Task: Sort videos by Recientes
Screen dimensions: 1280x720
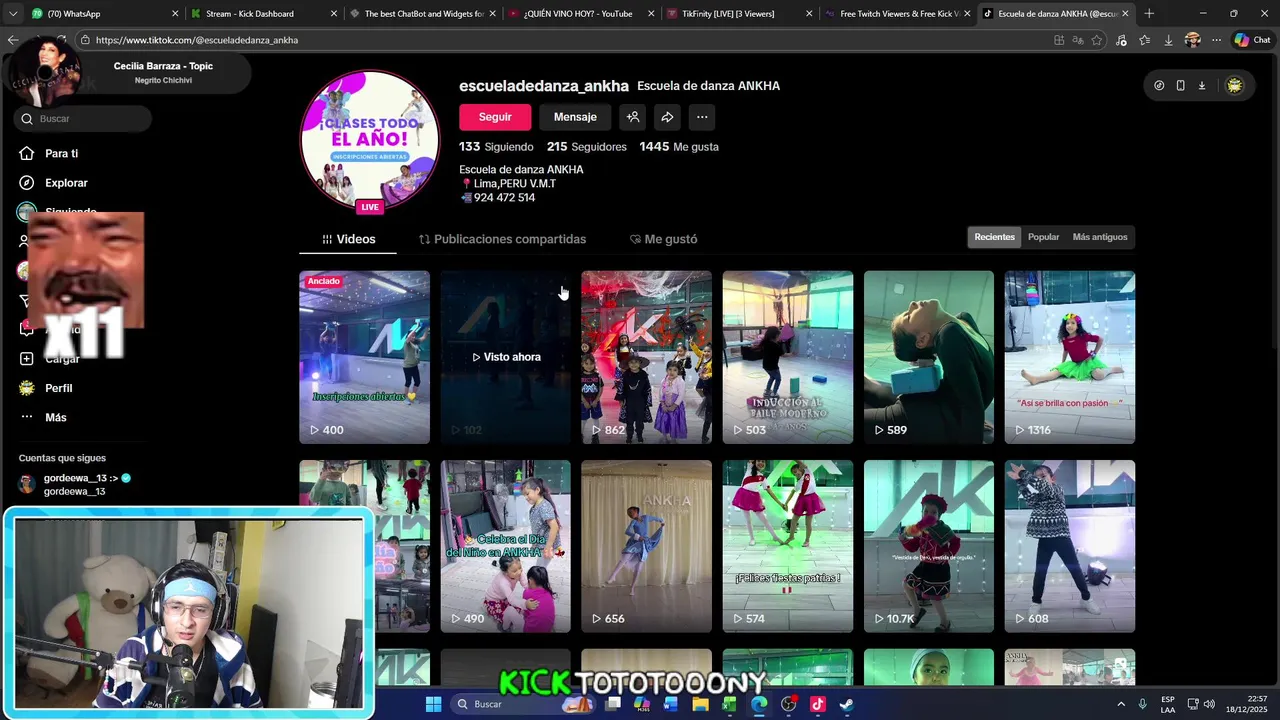Action: tap(994, 237)
